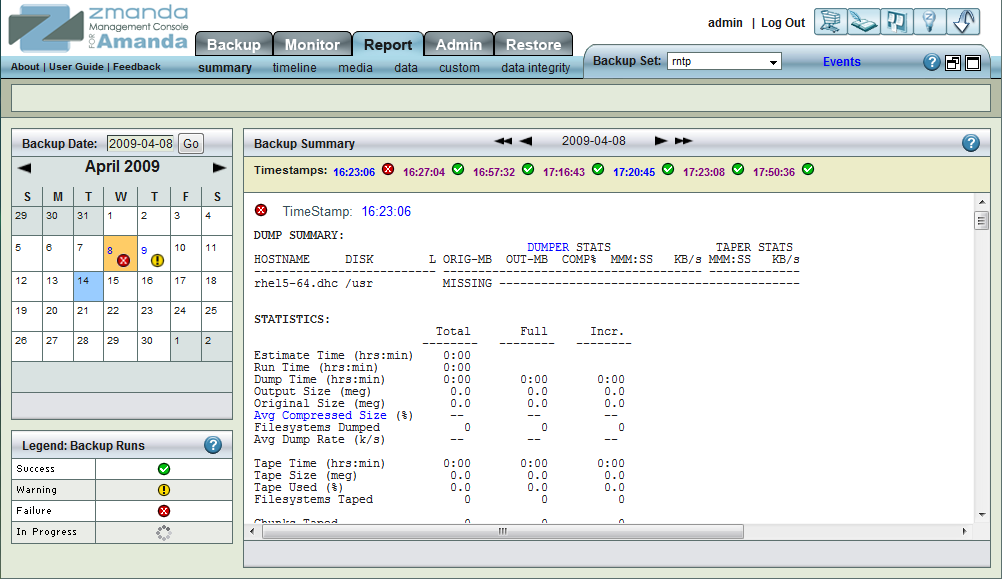Screen dimensions: 1002x579
Task: Go to next backup date arrow
Action: 661,141
